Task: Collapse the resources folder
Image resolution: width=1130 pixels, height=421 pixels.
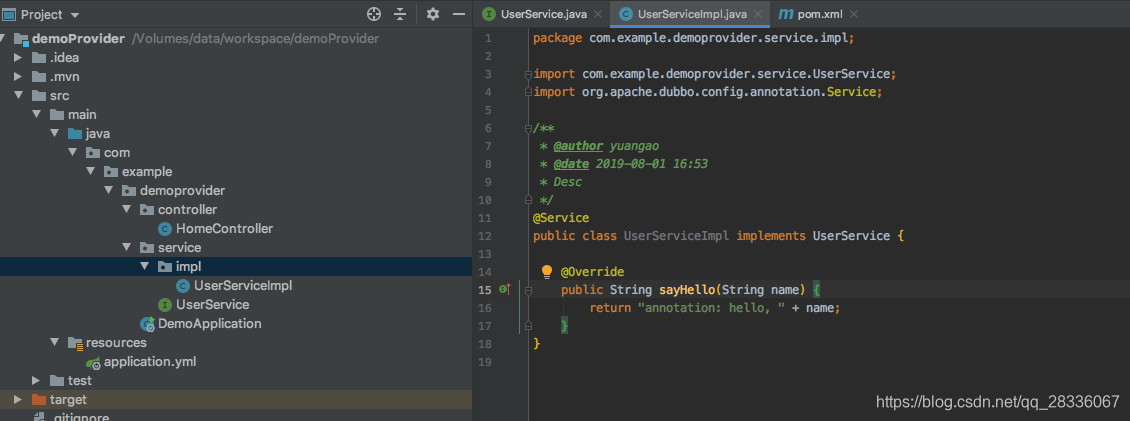Action: point(54,342)
